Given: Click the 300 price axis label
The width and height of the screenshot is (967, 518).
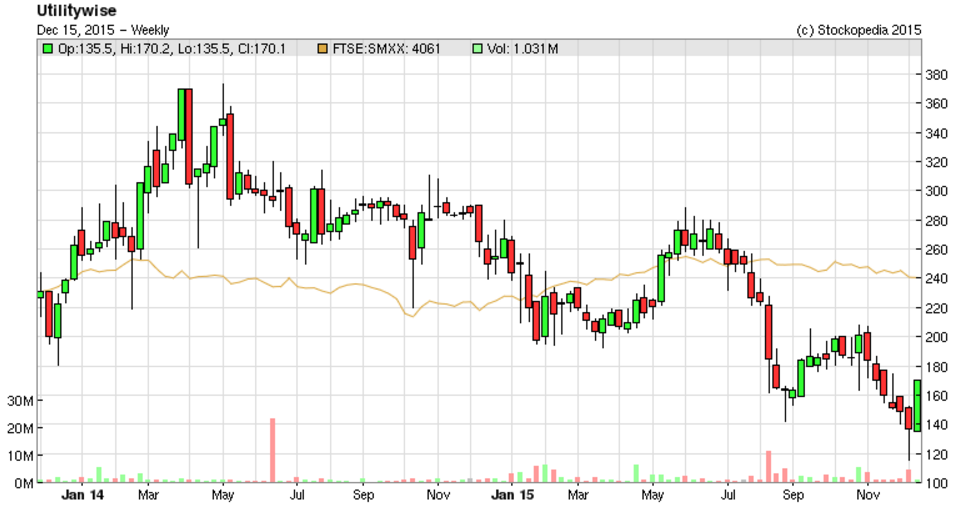Looking at the screenshot, I should pyautogui.click(x=936, y=191).
